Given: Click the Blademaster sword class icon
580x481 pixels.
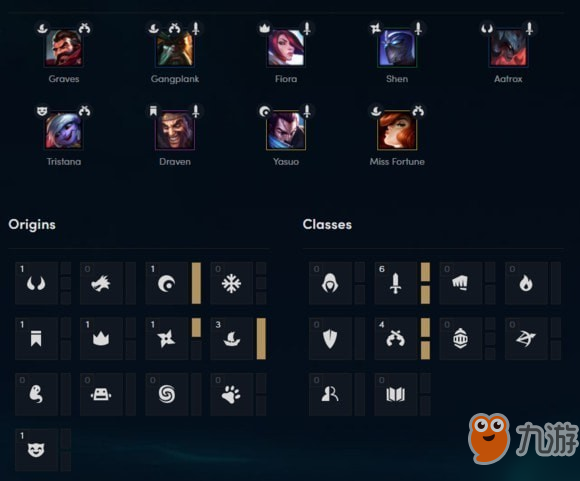Looking at the screenshot, I should [x=395, y=283].
